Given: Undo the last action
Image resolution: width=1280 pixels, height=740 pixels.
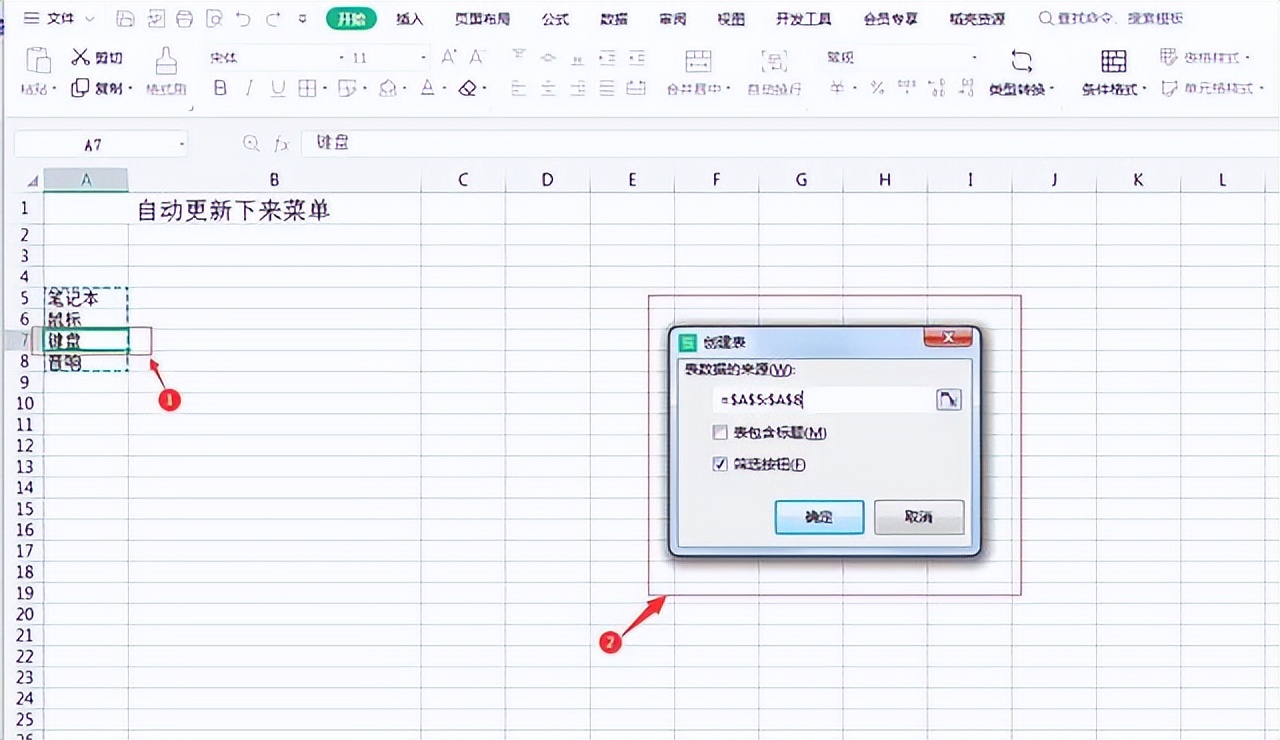Looking at the screenshot, I should click(243, 18).
